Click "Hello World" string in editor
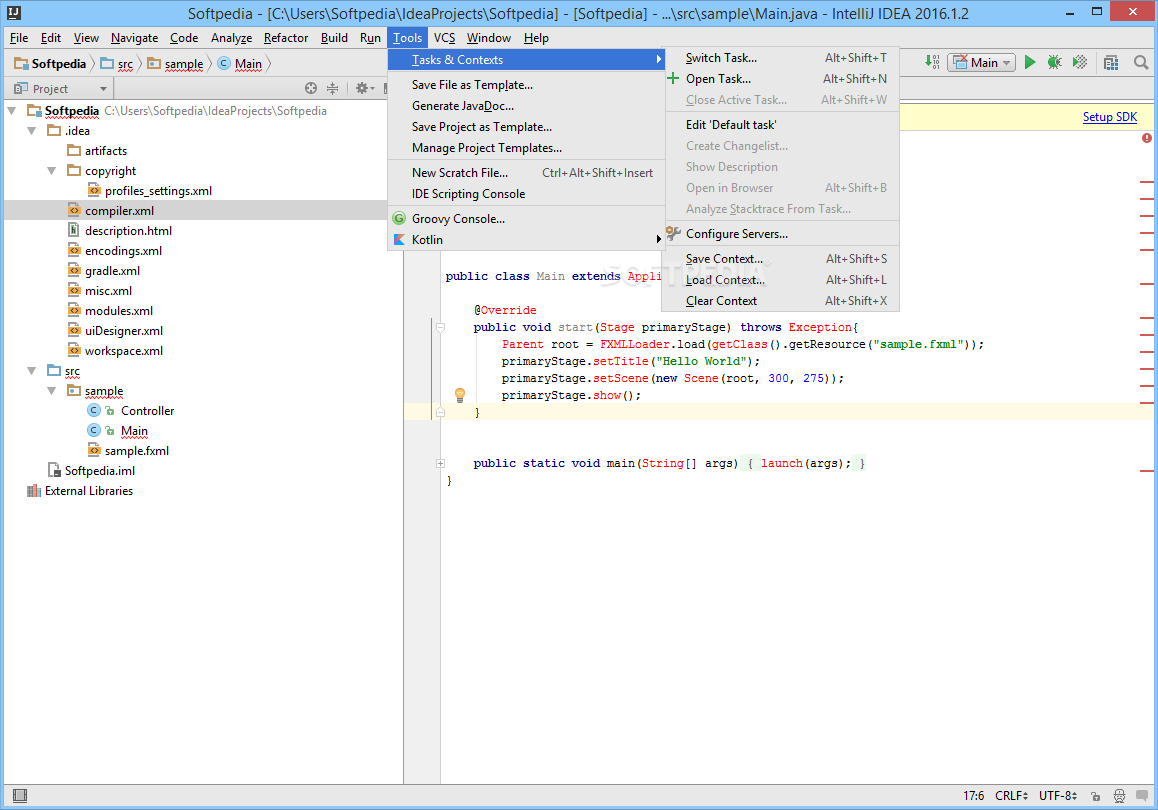Image resolution: width=1158 pixels, height=810 pixels. tap(702, 361)
